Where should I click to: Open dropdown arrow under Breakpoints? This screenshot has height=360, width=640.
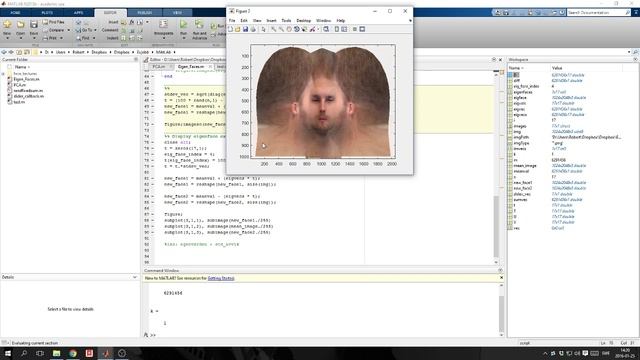pos(163,38)
